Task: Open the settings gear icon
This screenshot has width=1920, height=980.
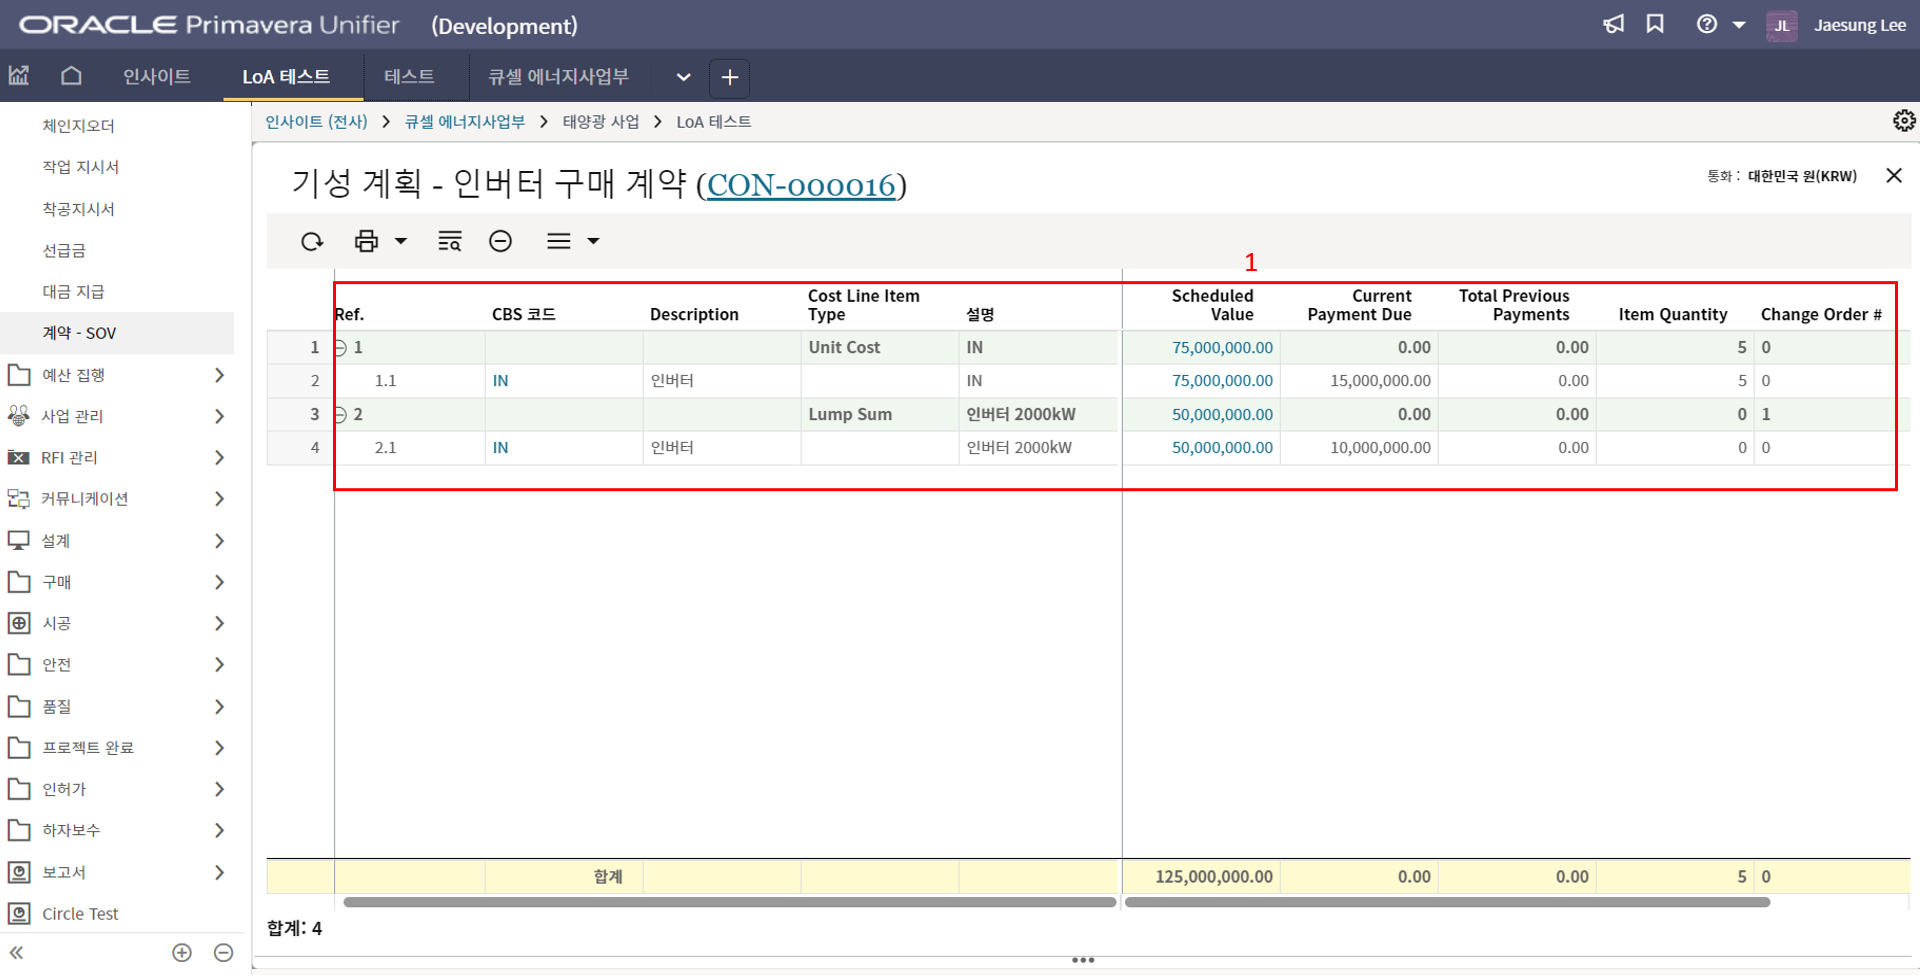Action: tap(1903, 121)
